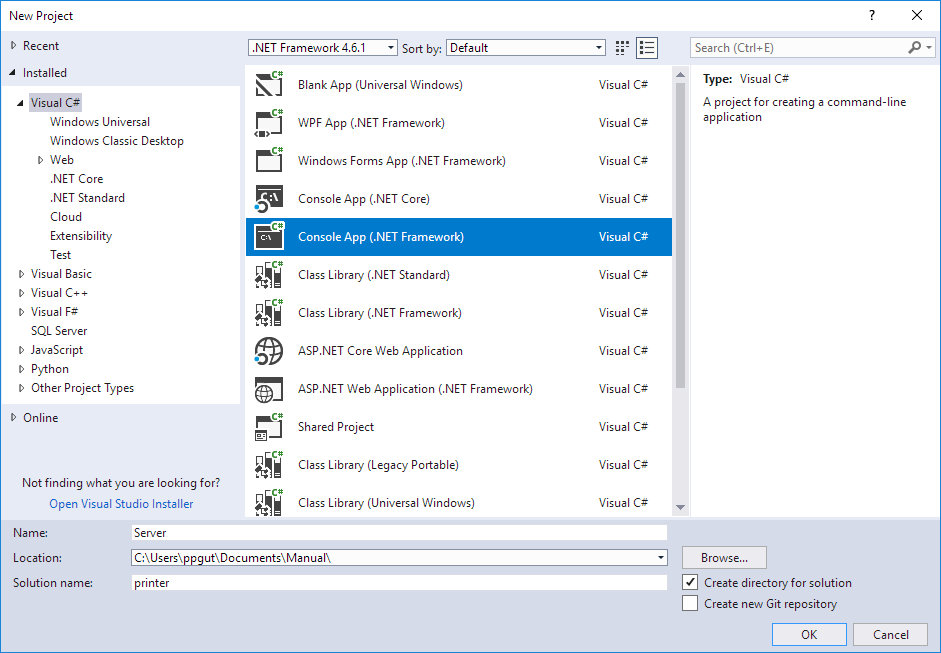Select Windows Classic Desktop category

point(116,141)
